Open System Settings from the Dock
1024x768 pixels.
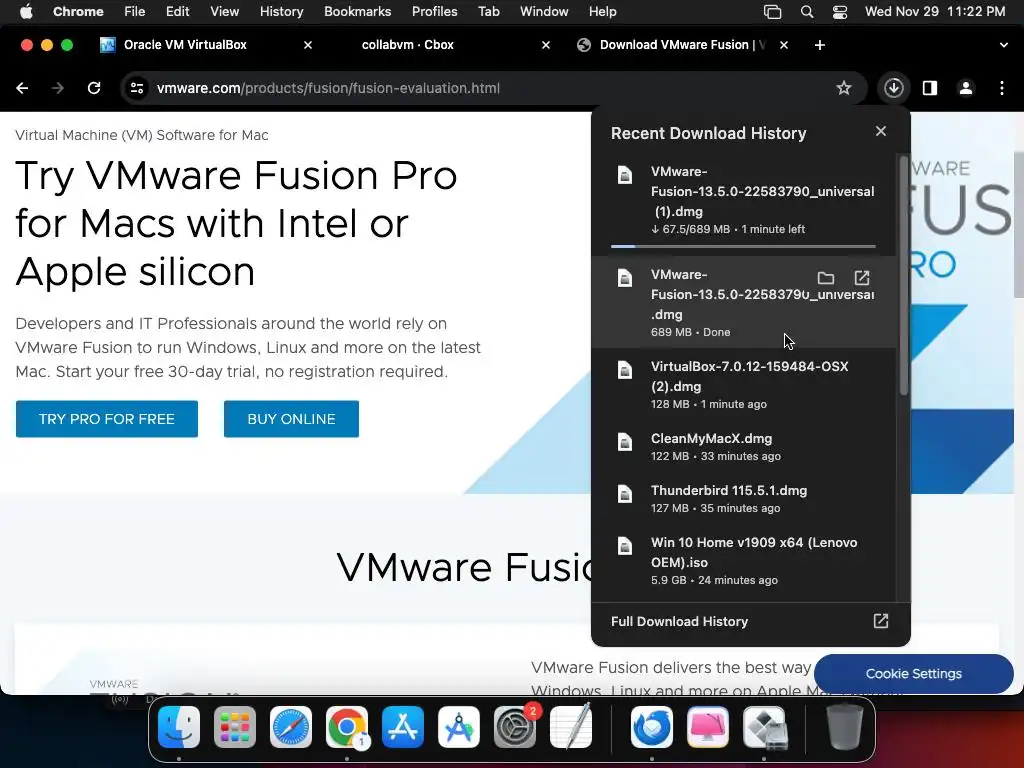pyautogui.click(x=515, y=727)
